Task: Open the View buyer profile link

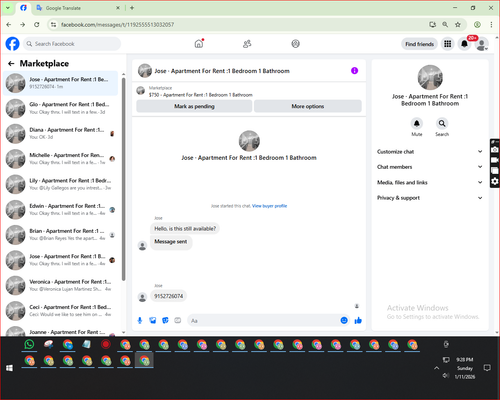Action: click(x=269, y=206)
